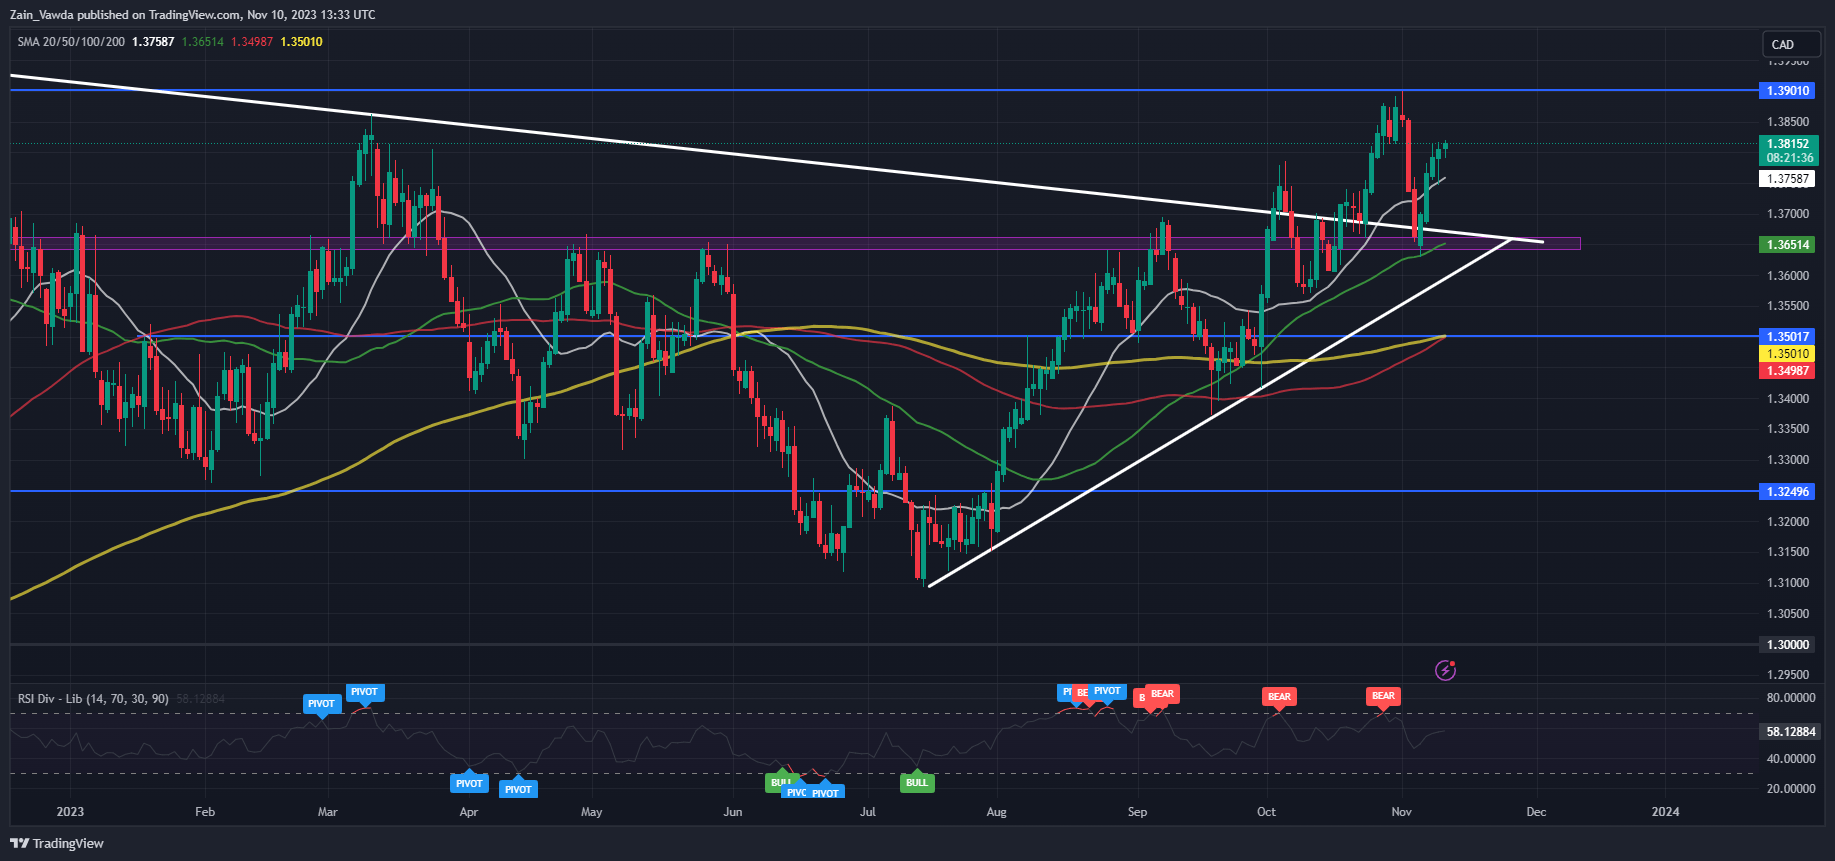Click the 2023 label on the time axis
Viewport: 1835px width, 861px height.
pyautogui.click(x=70, y=812)
